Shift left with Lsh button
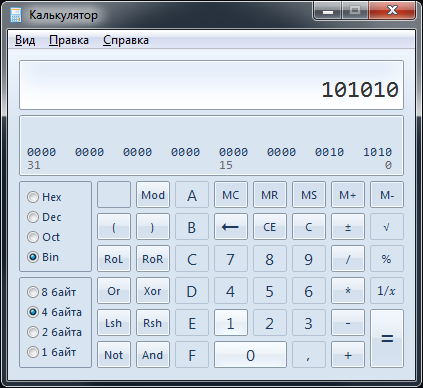423x388 pixels. tap(114, 323)
